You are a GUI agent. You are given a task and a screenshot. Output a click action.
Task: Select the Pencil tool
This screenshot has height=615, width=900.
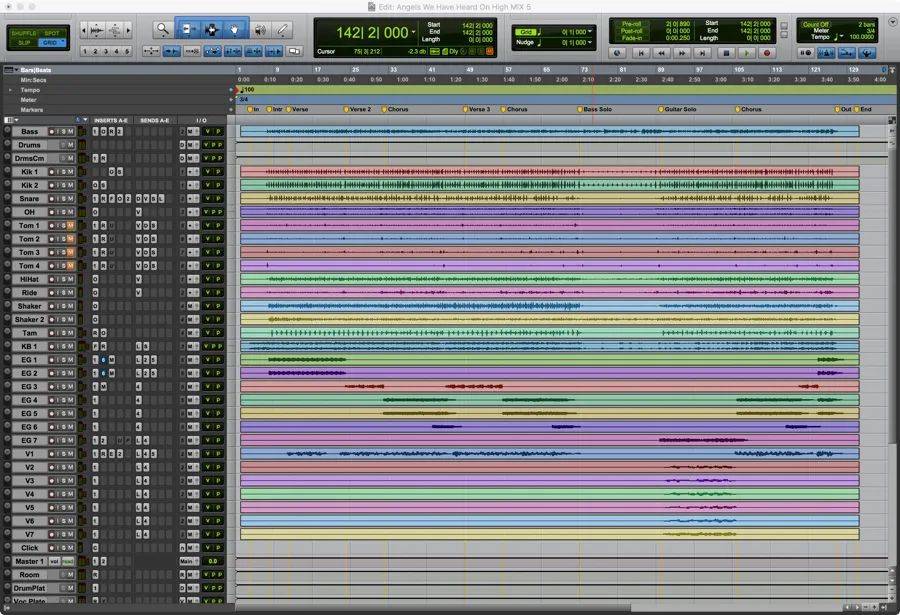click(x=283, y=30)
